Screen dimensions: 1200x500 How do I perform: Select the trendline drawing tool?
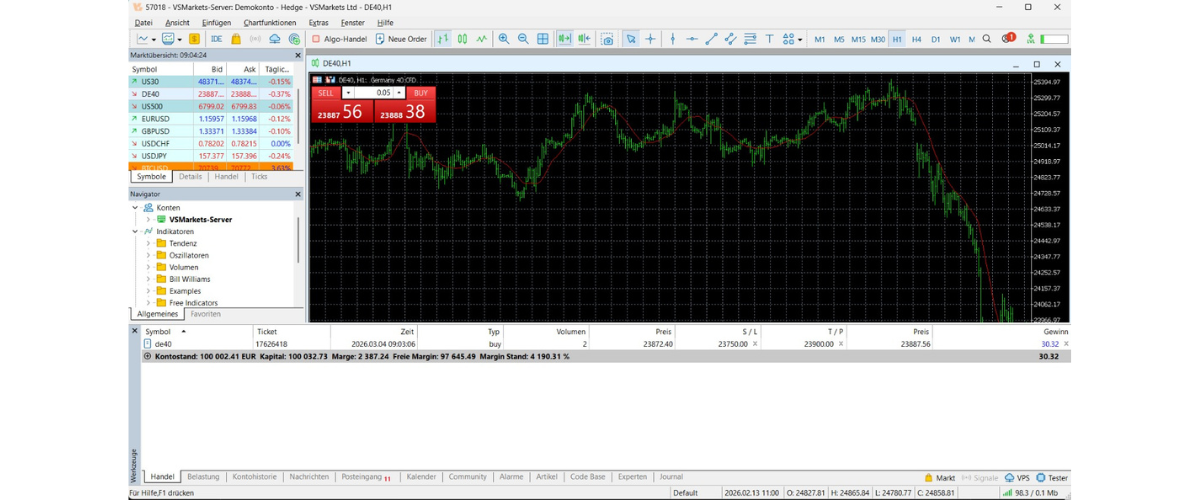711,39
